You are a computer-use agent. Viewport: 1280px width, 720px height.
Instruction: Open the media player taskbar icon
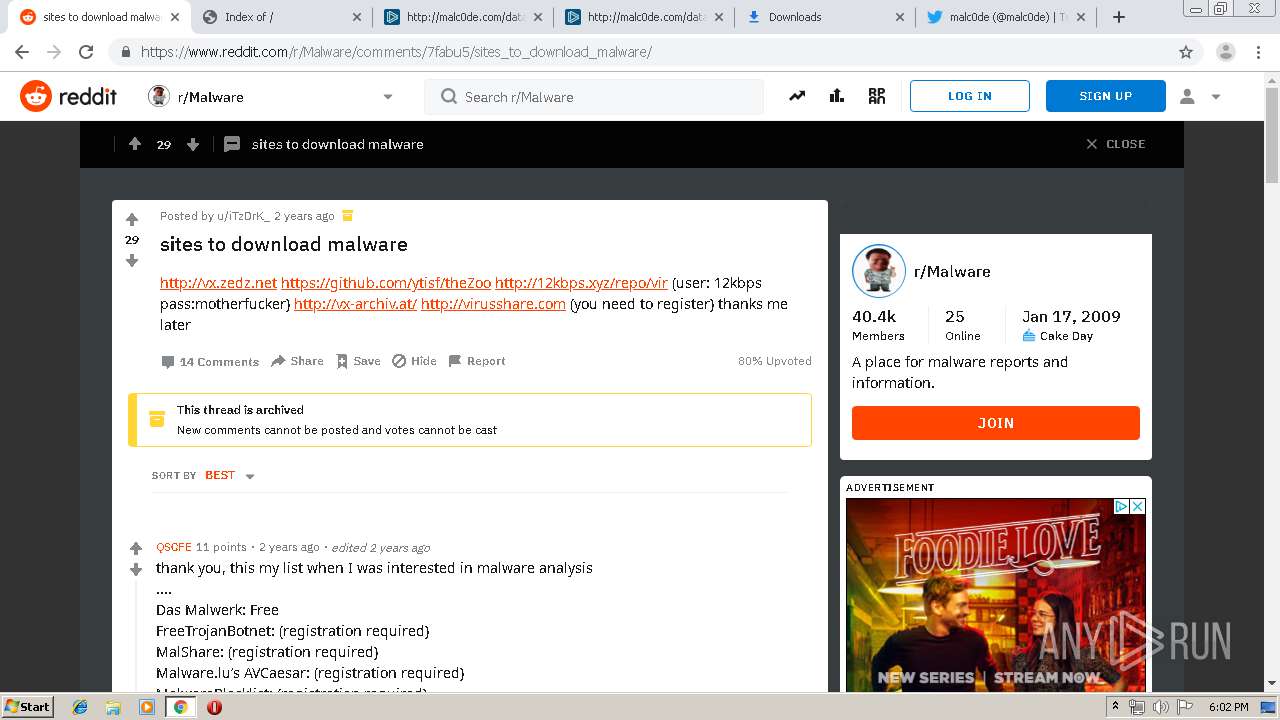click(147, 707)
